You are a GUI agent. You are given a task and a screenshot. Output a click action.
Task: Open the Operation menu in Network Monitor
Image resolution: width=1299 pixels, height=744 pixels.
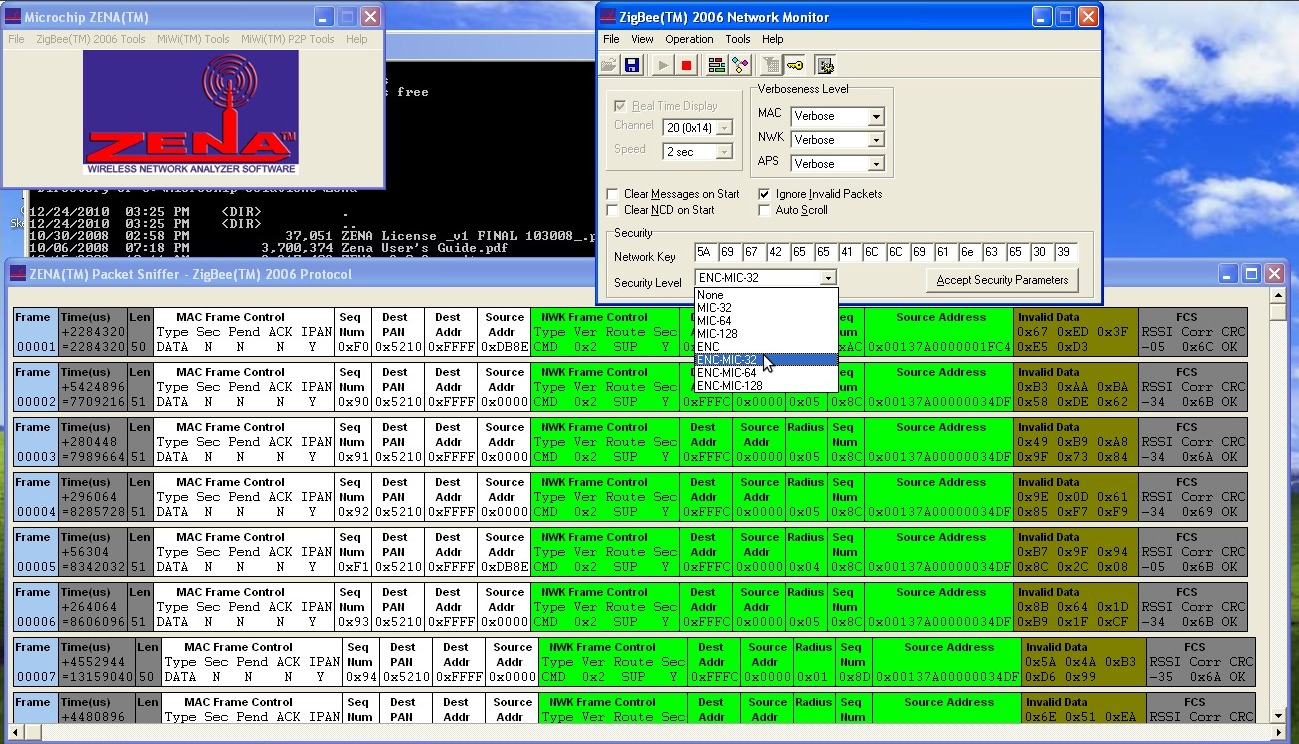689,39
